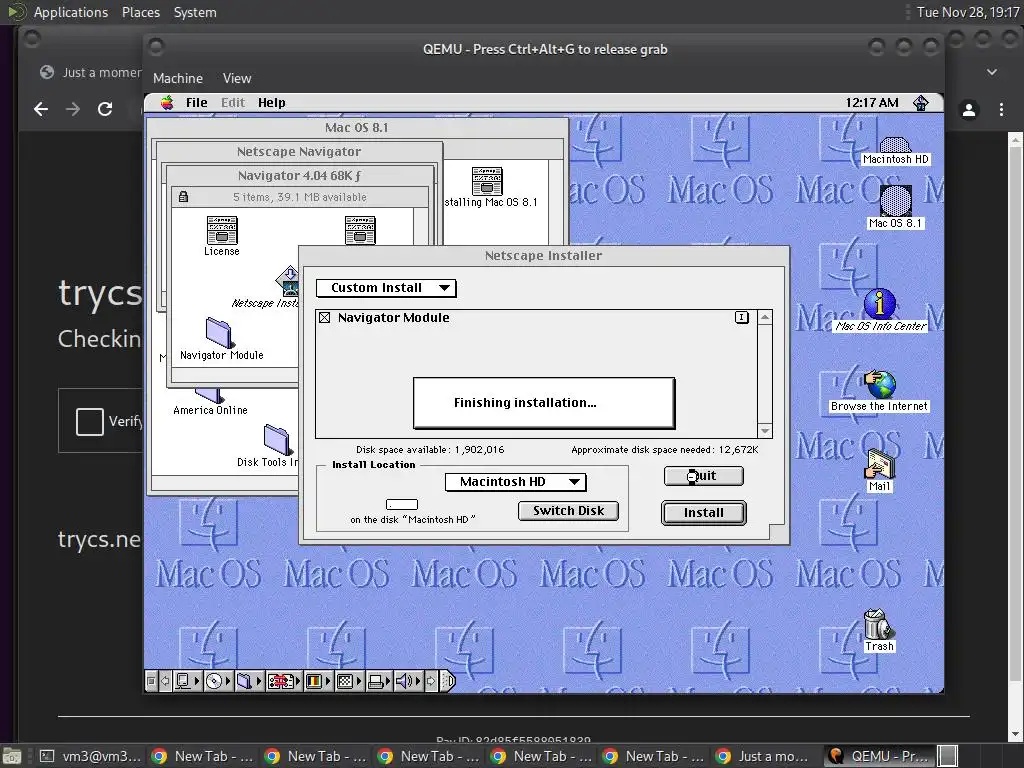Open the QEMU Machine menu
Viewport: 1024px width, 768px height.
[x=178, y=78]
